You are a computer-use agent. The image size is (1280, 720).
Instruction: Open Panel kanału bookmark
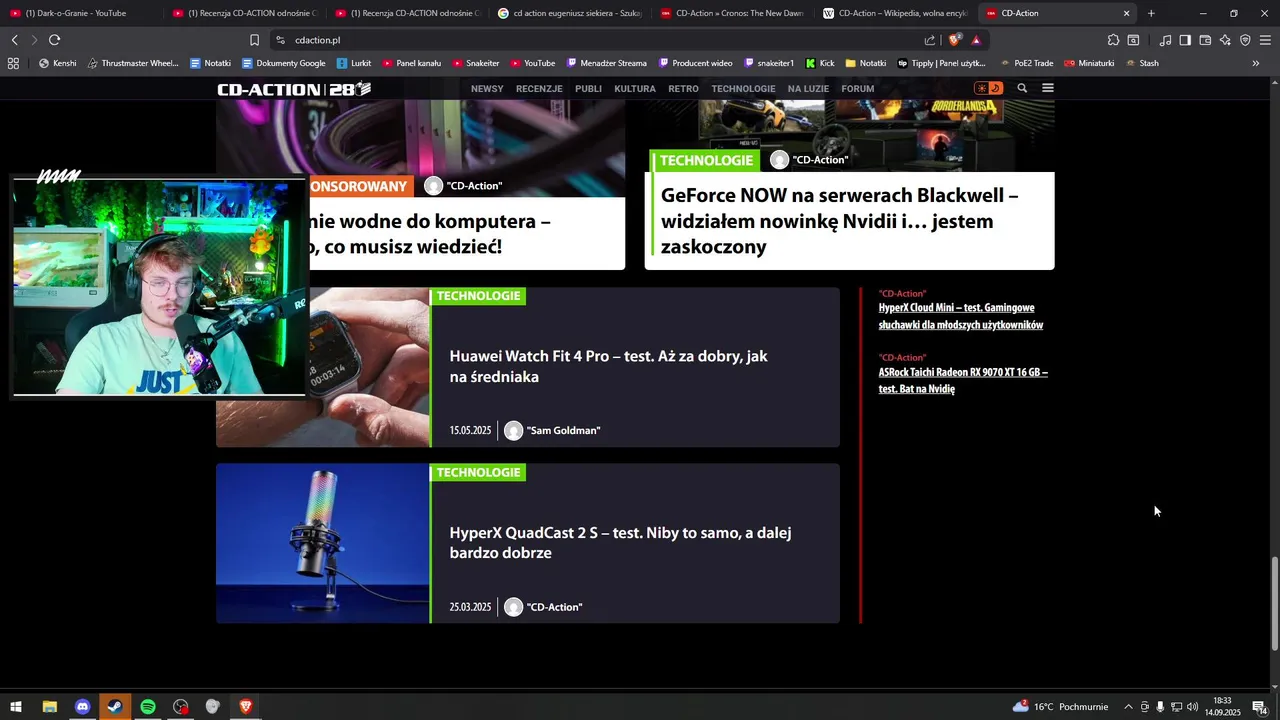411,63
